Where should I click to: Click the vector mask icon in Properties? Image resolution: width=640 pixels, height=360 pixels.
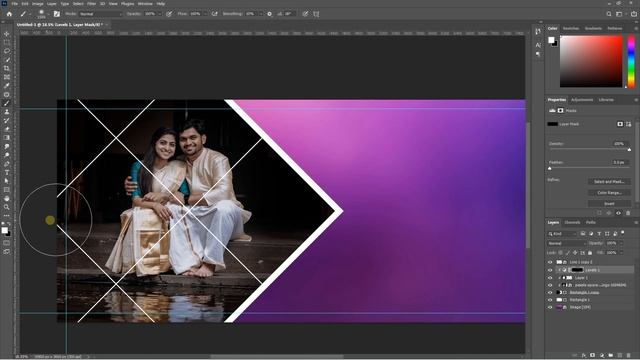click(x=628, y=124)
